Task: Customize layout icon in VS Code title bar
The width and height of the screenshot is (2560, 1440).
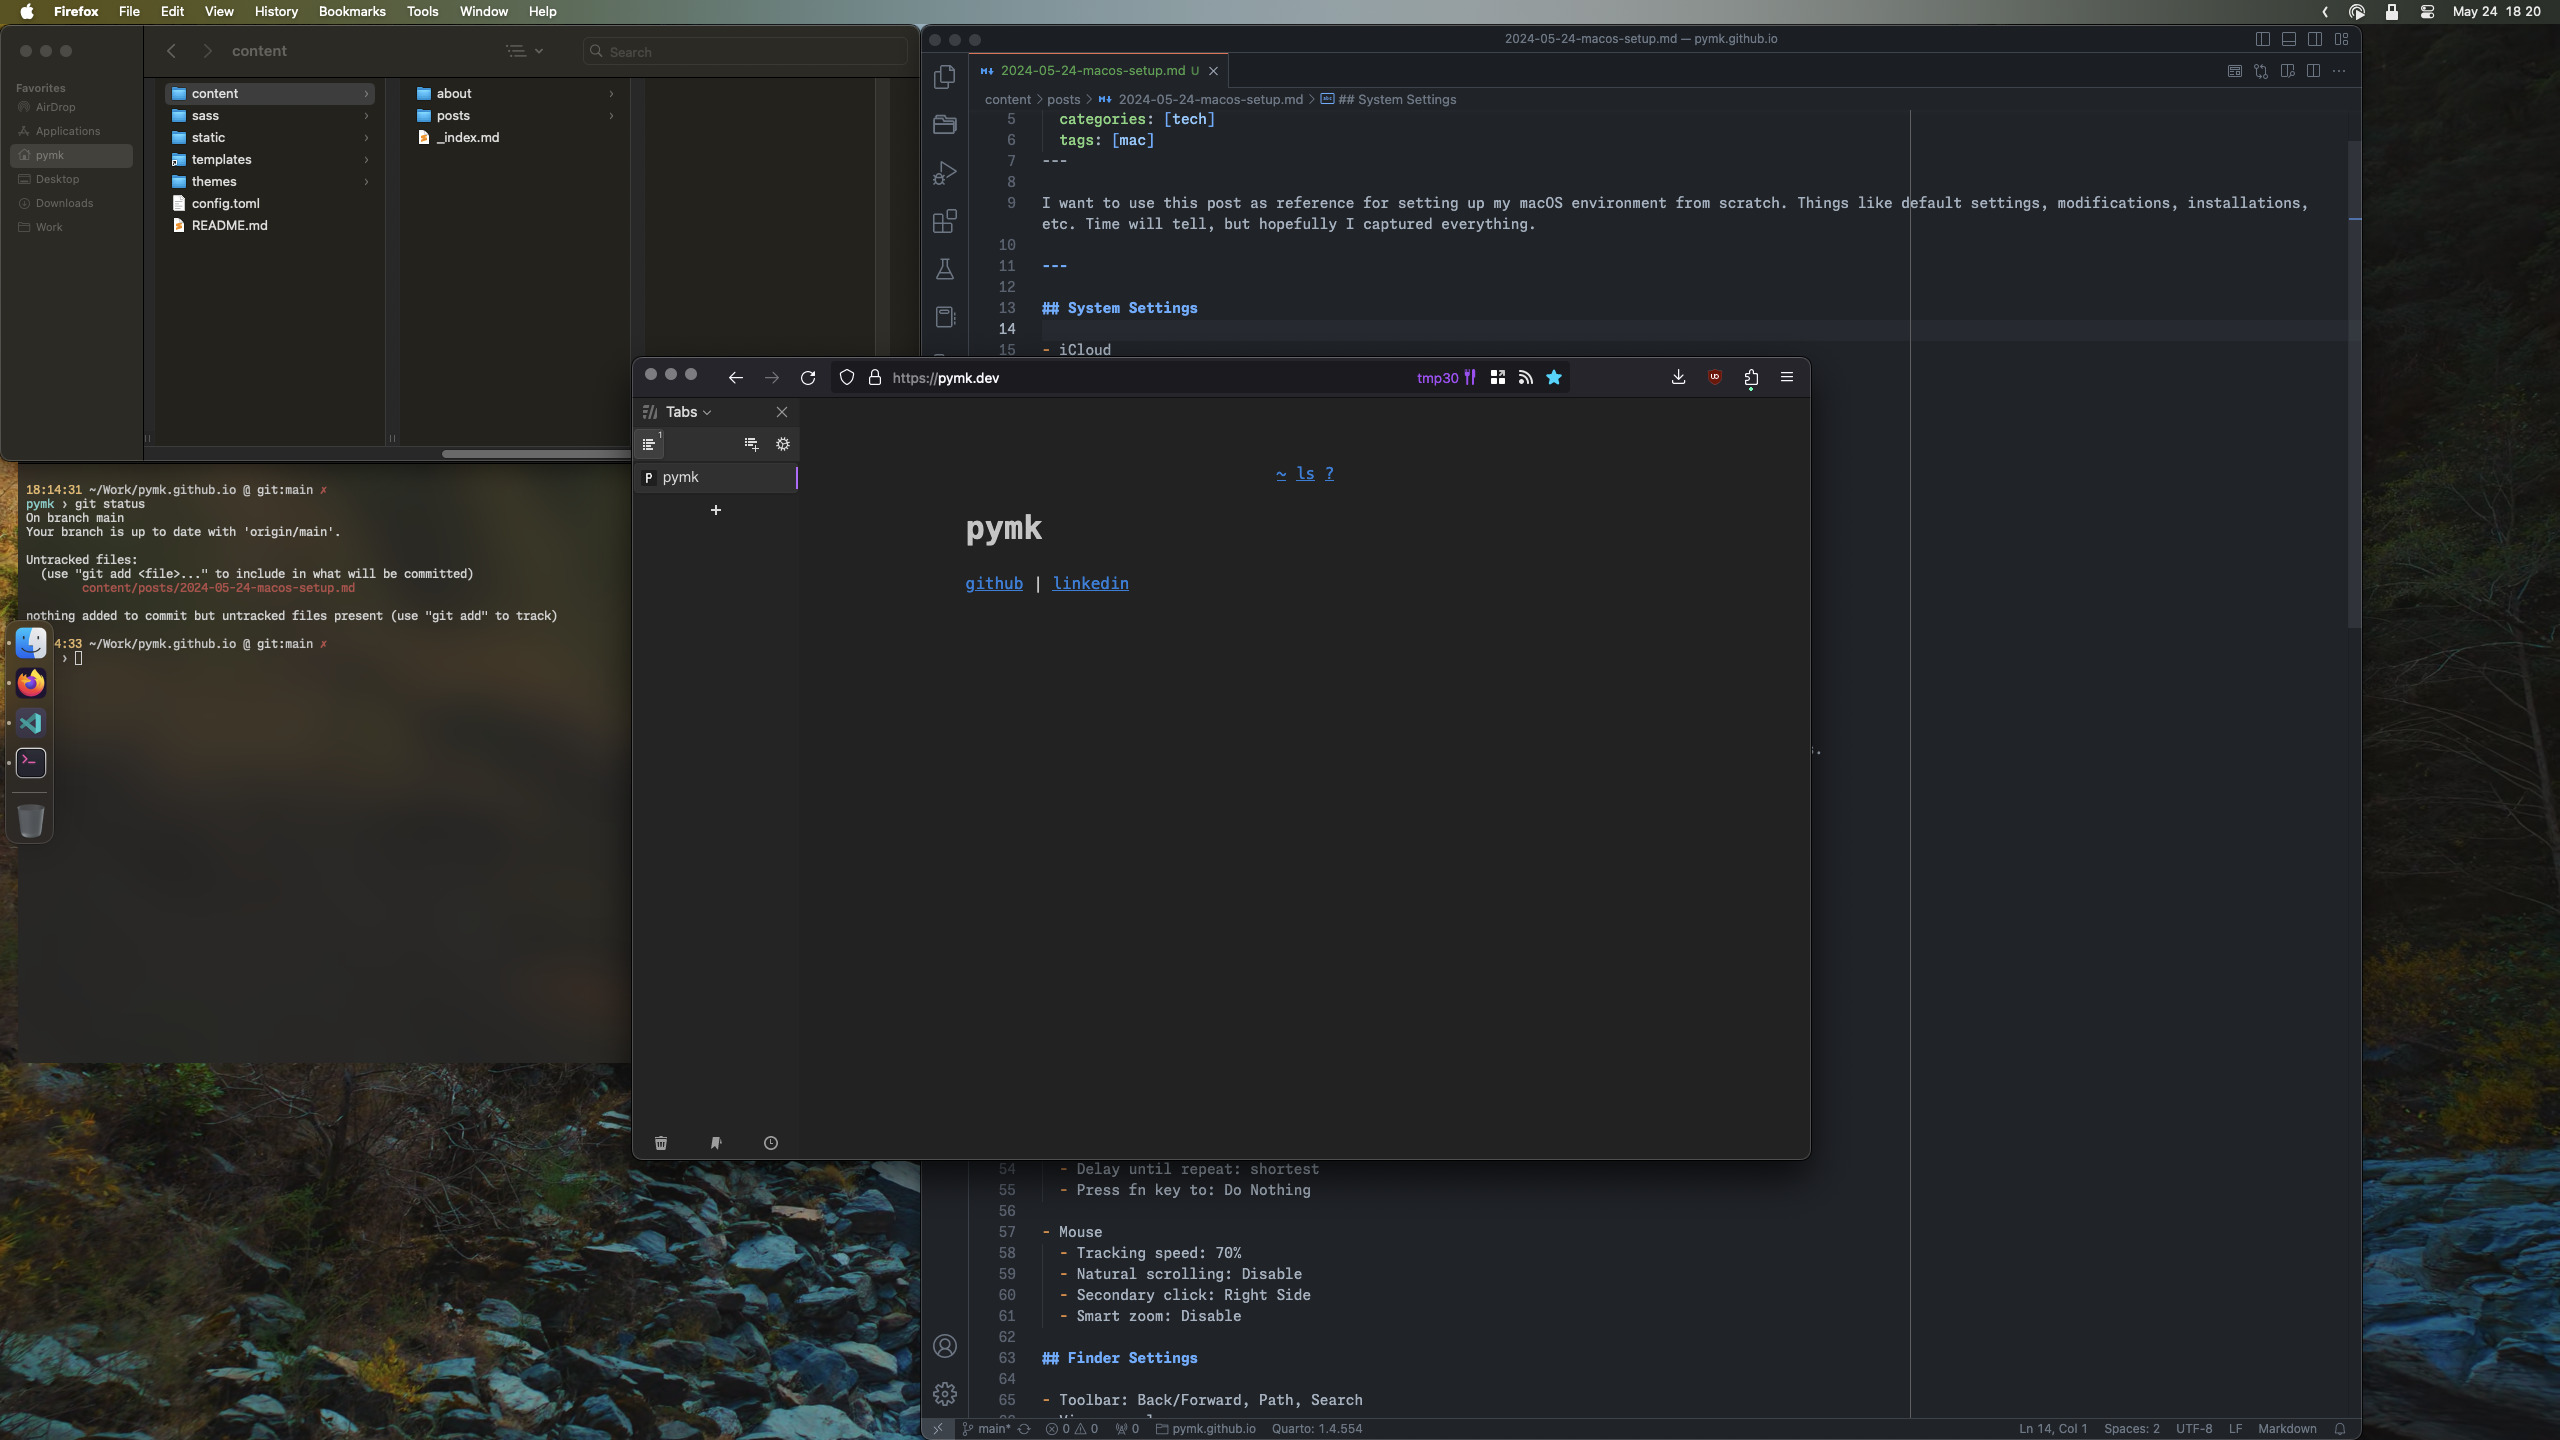Action: pos(2341,39)
